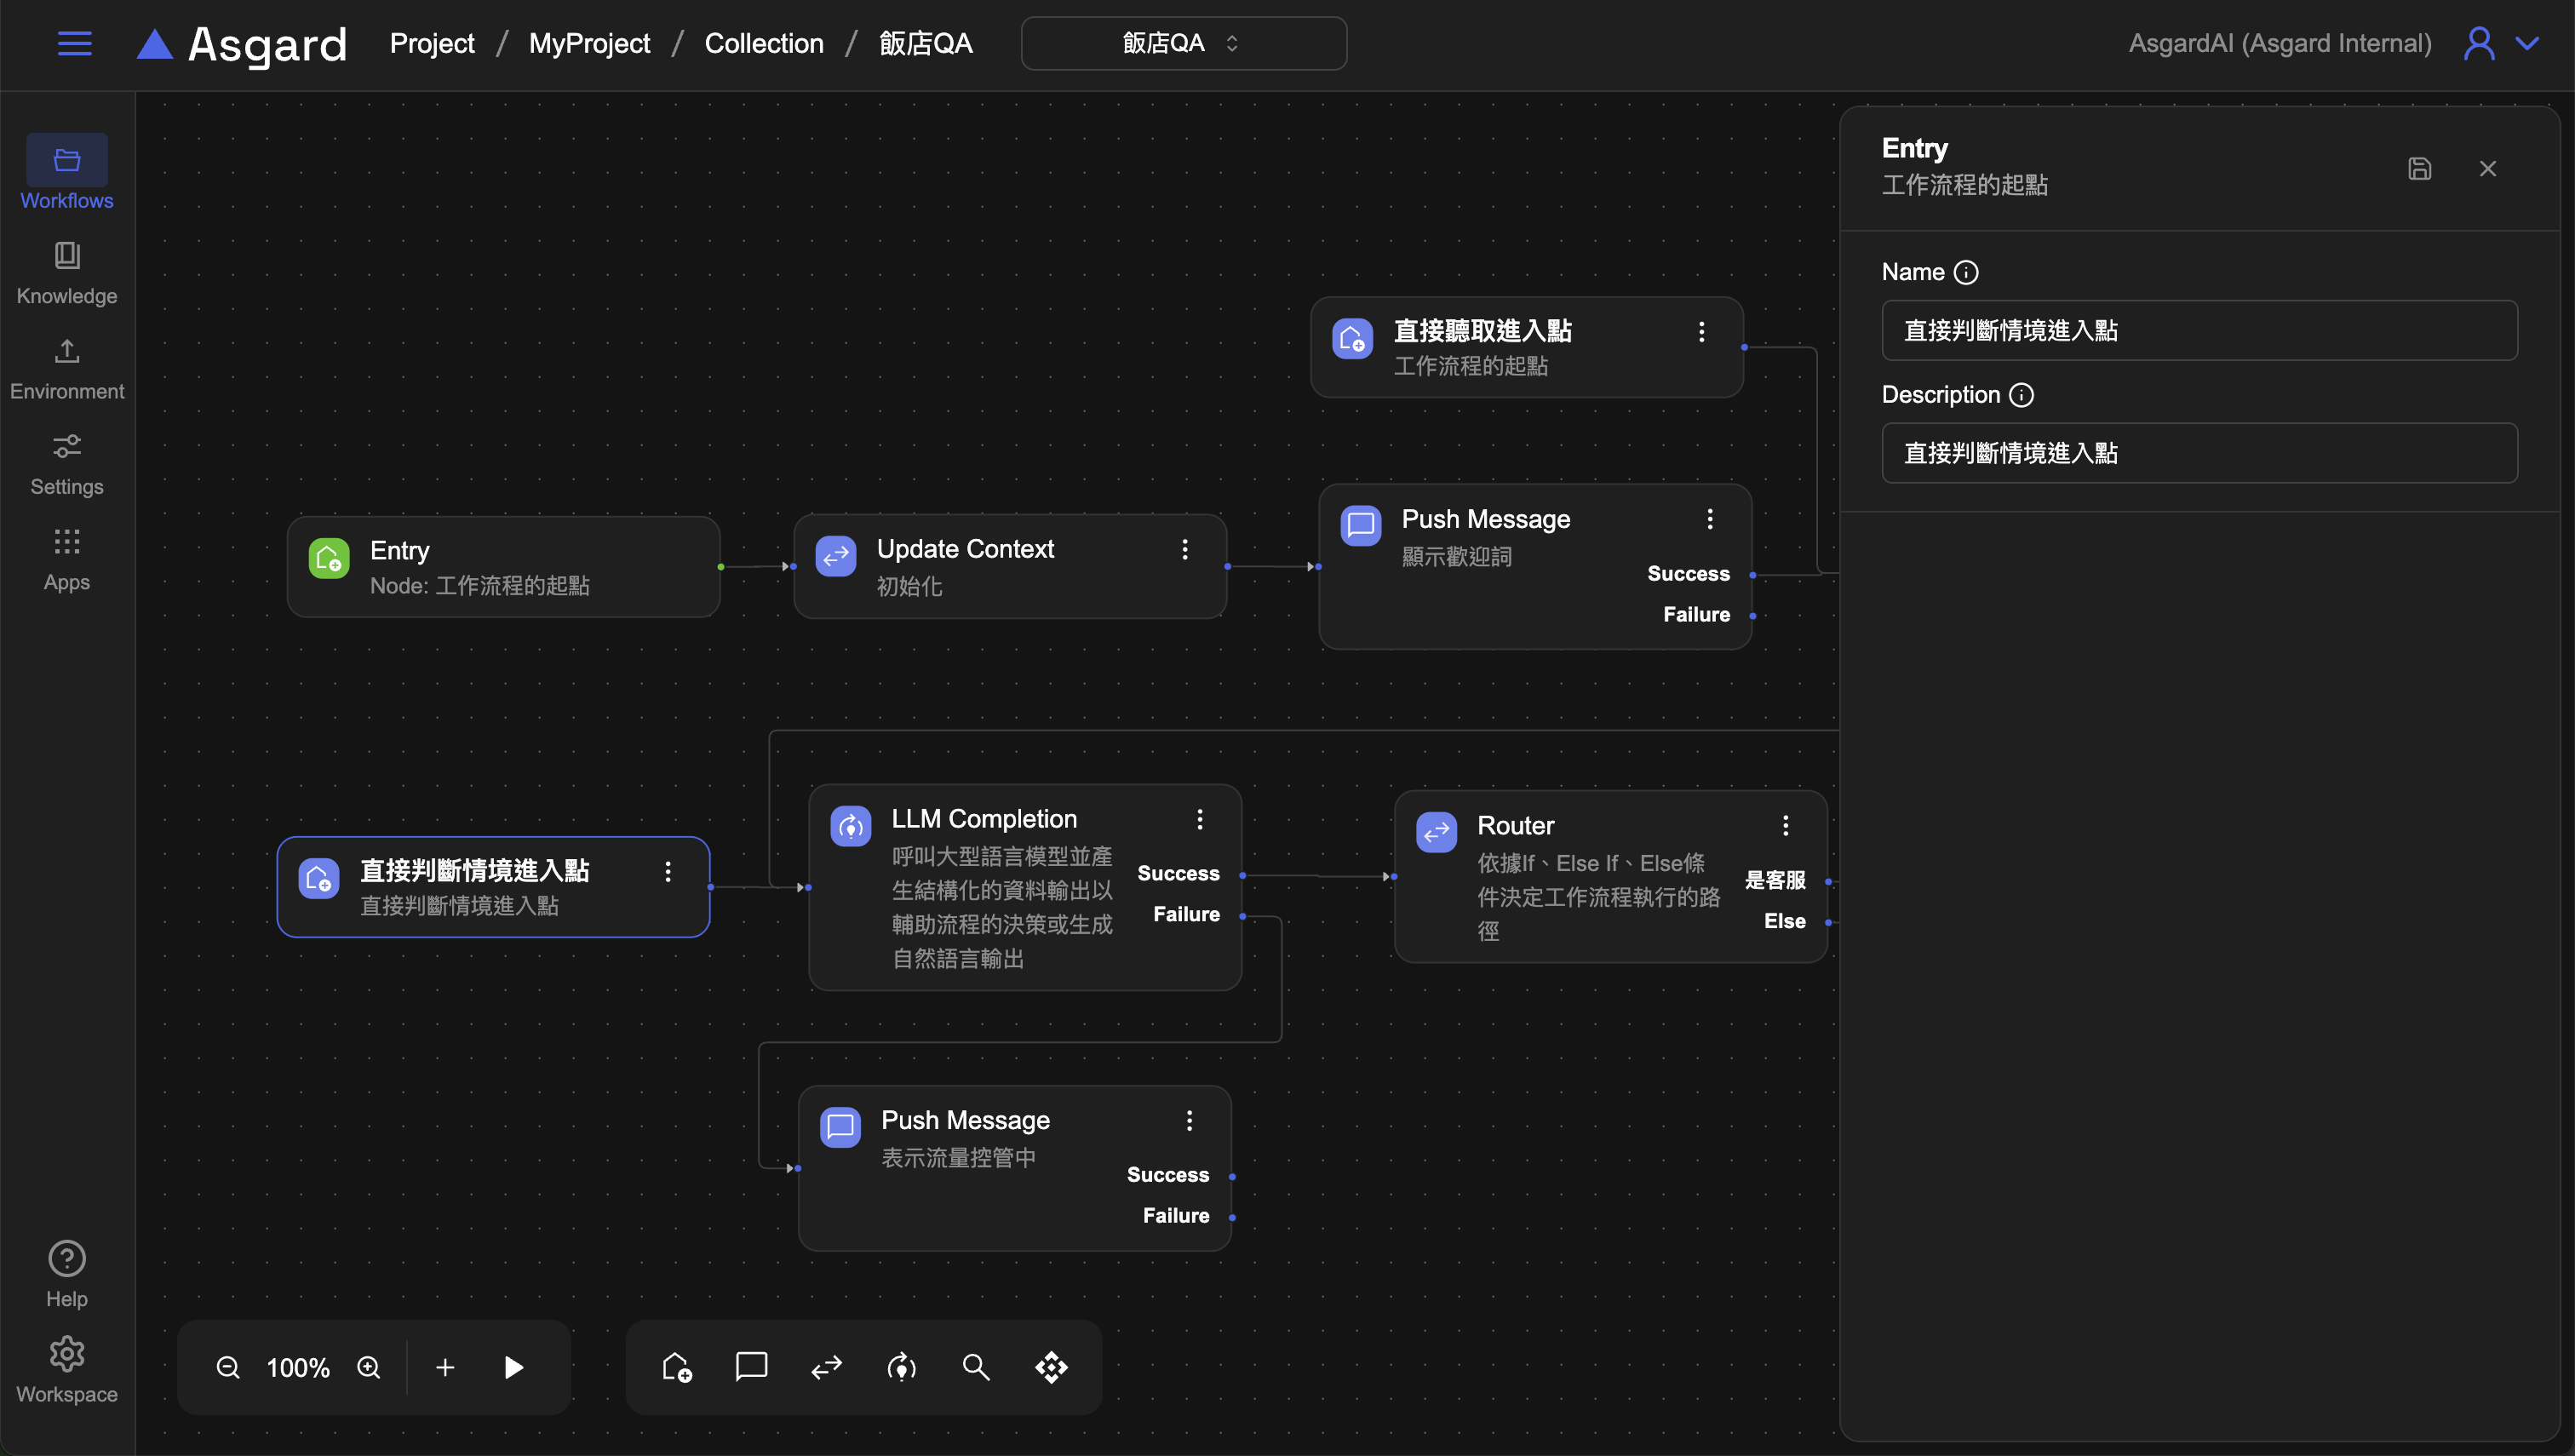Click MyProject breadcrumb link
This screenshot has width=2575, height=1456.
(x=589, y=43)
